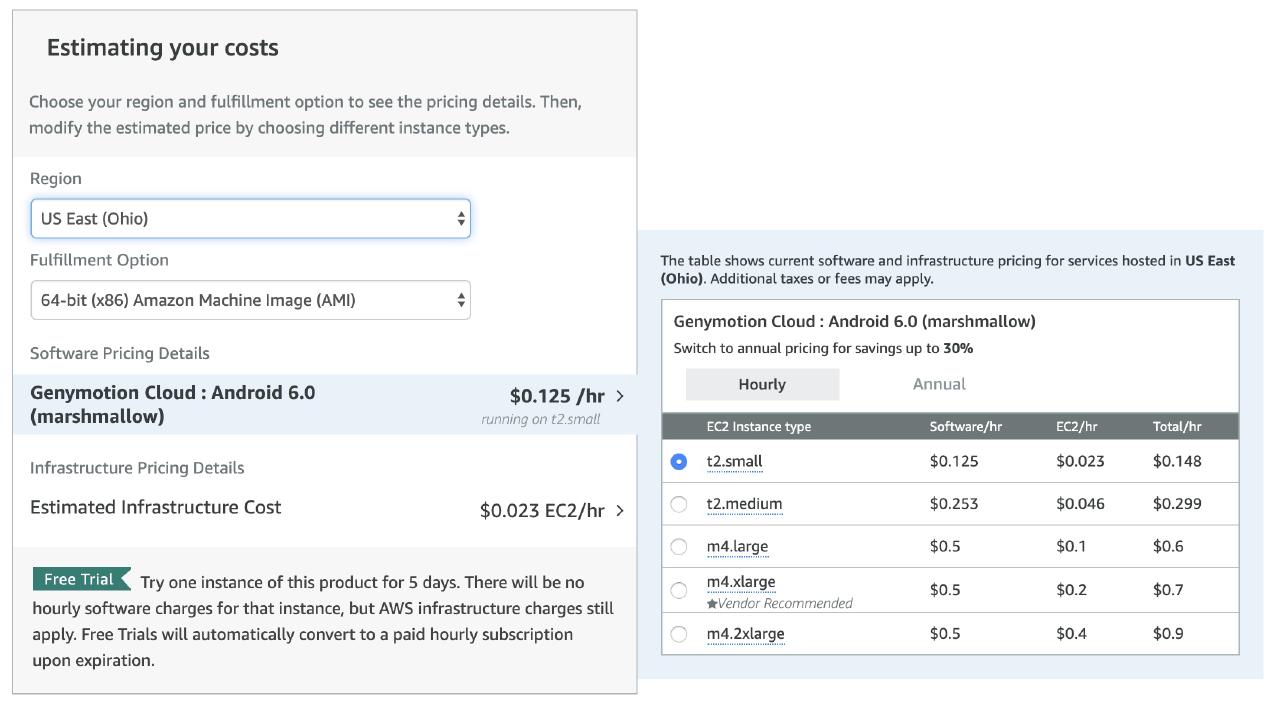Click the EC2/hr column header

click(1076, 427)
